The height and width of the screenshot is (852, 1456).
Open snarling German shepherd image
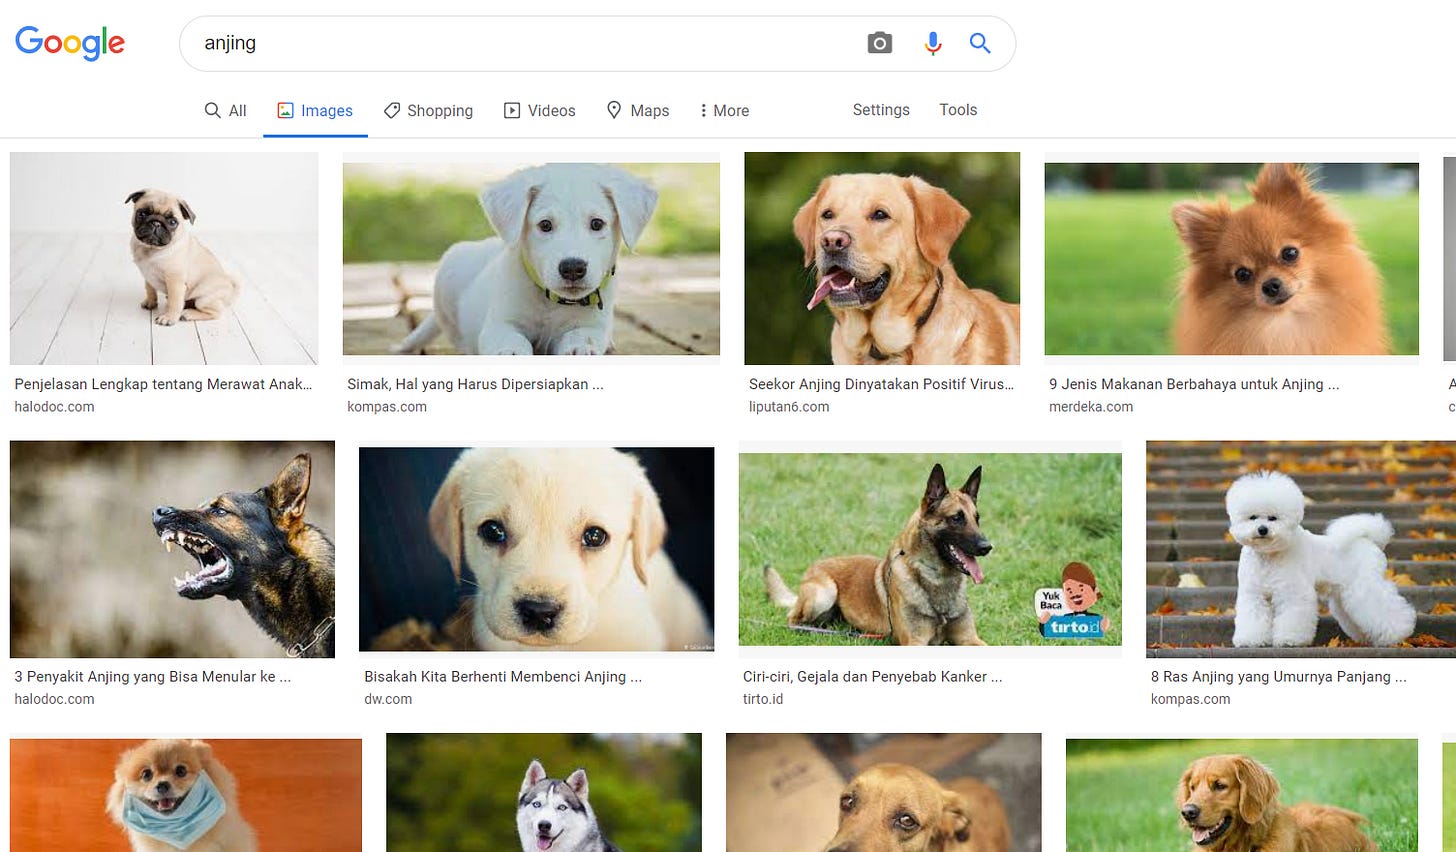[172, 549]
